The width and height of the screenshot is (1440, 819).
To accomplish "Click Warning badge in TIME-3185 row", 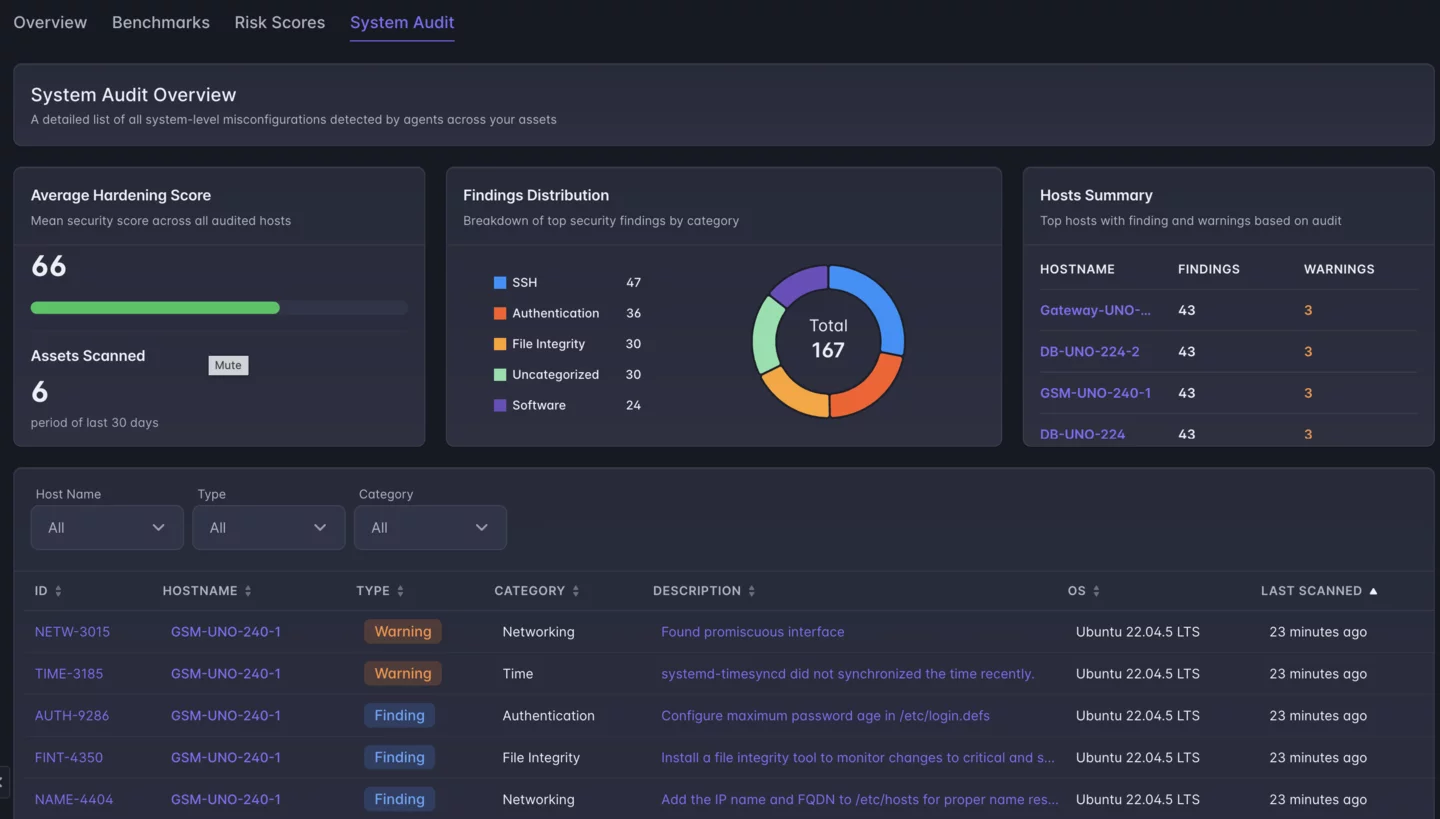I will [403, 674].
